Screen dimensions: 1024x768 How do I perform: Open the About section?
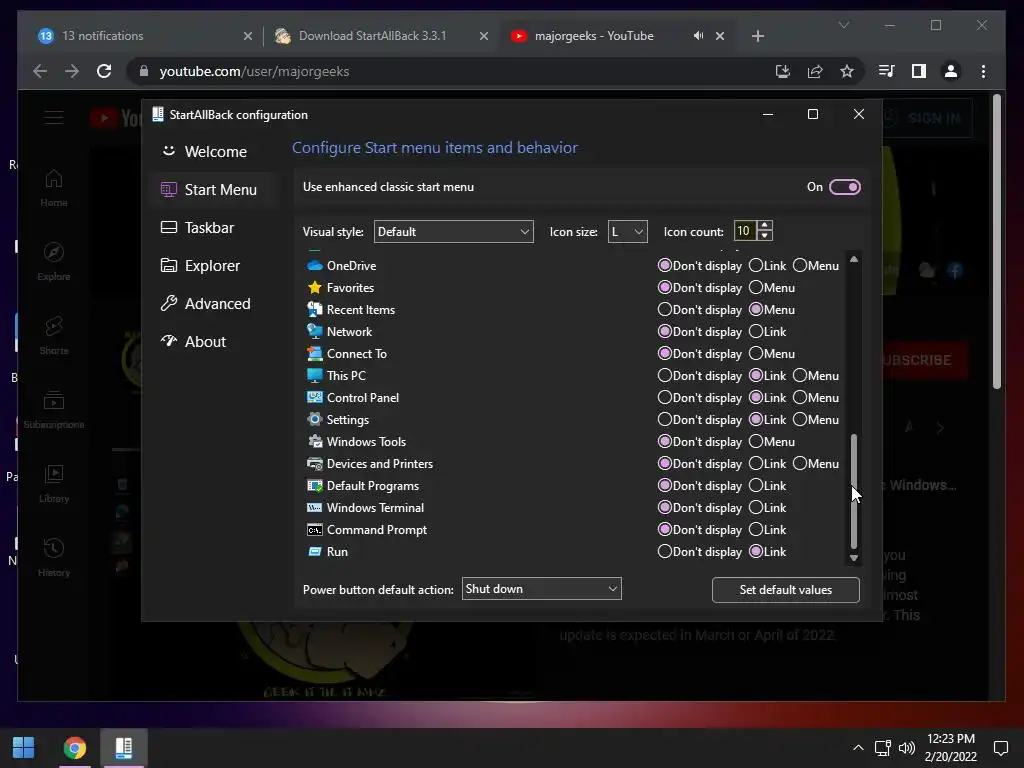coord(215,342)
